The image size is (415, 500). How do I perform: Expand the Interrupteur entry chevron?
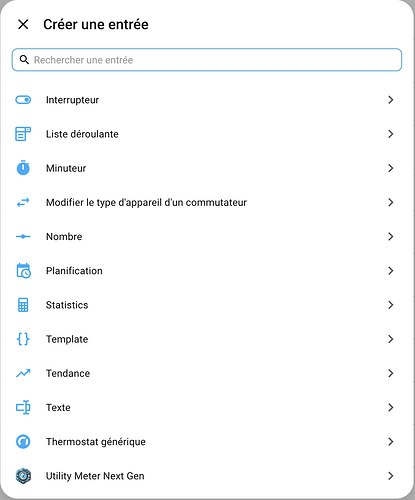click(391, 100)
